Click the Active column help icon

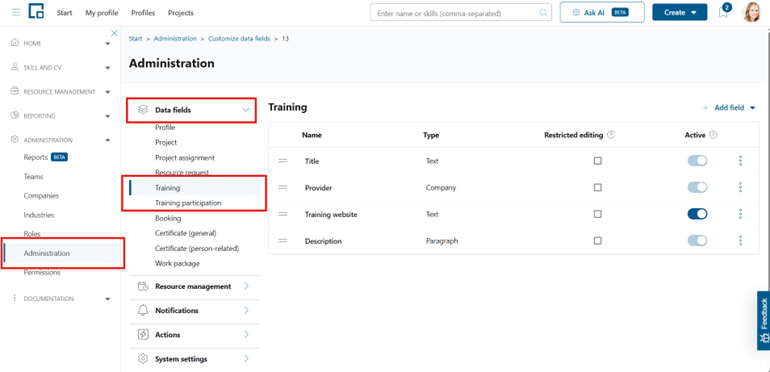click(x=713, y=134)
